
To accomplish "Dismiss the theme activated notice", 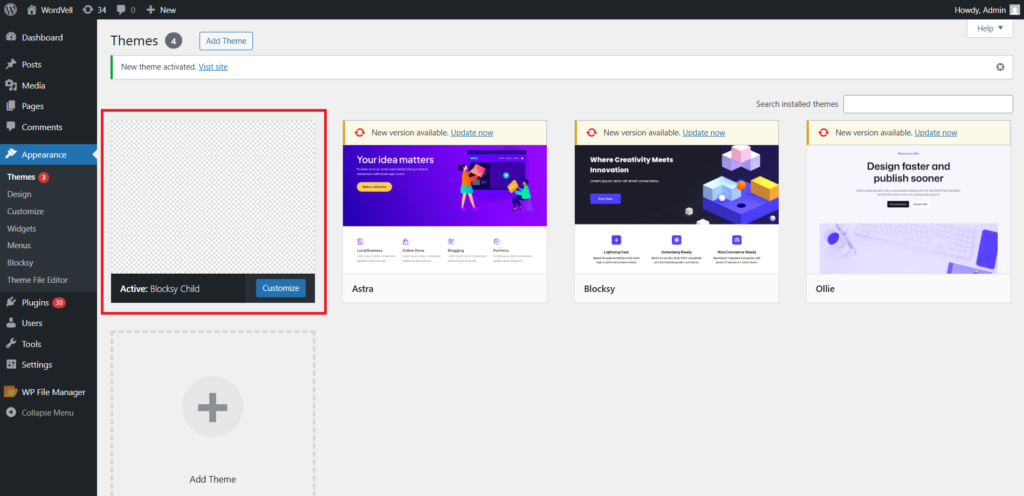I will tap(1000, 67).
